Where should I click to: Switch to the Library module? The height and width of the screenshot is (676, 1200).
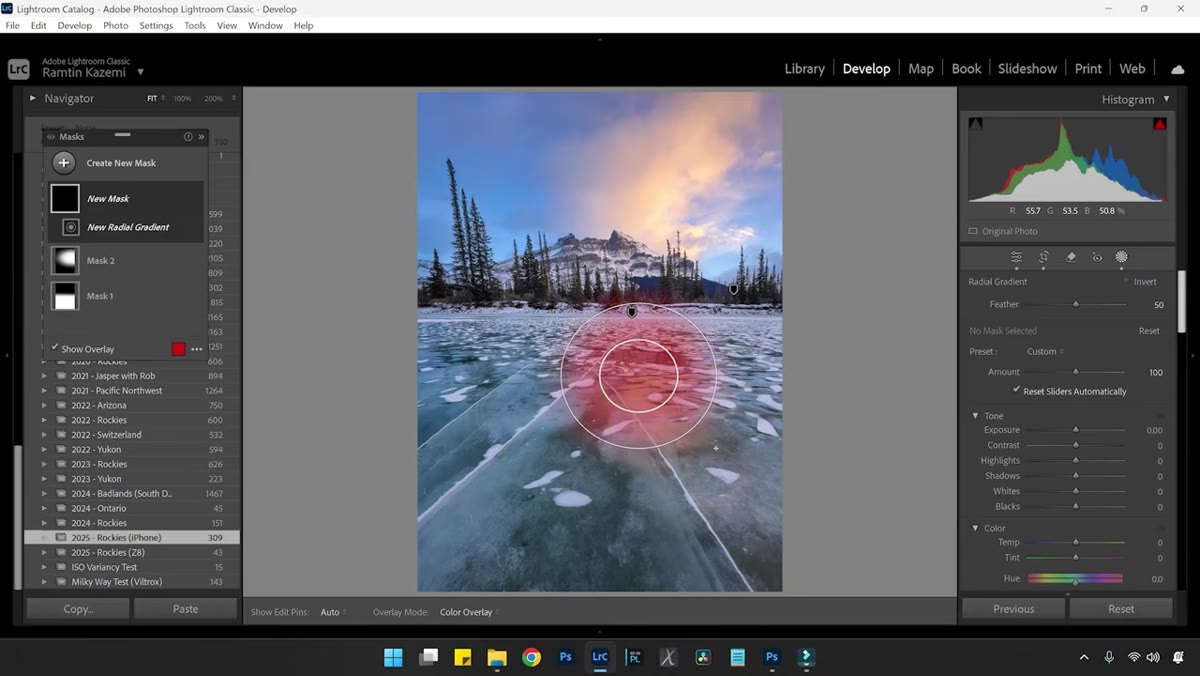point(804,69)
